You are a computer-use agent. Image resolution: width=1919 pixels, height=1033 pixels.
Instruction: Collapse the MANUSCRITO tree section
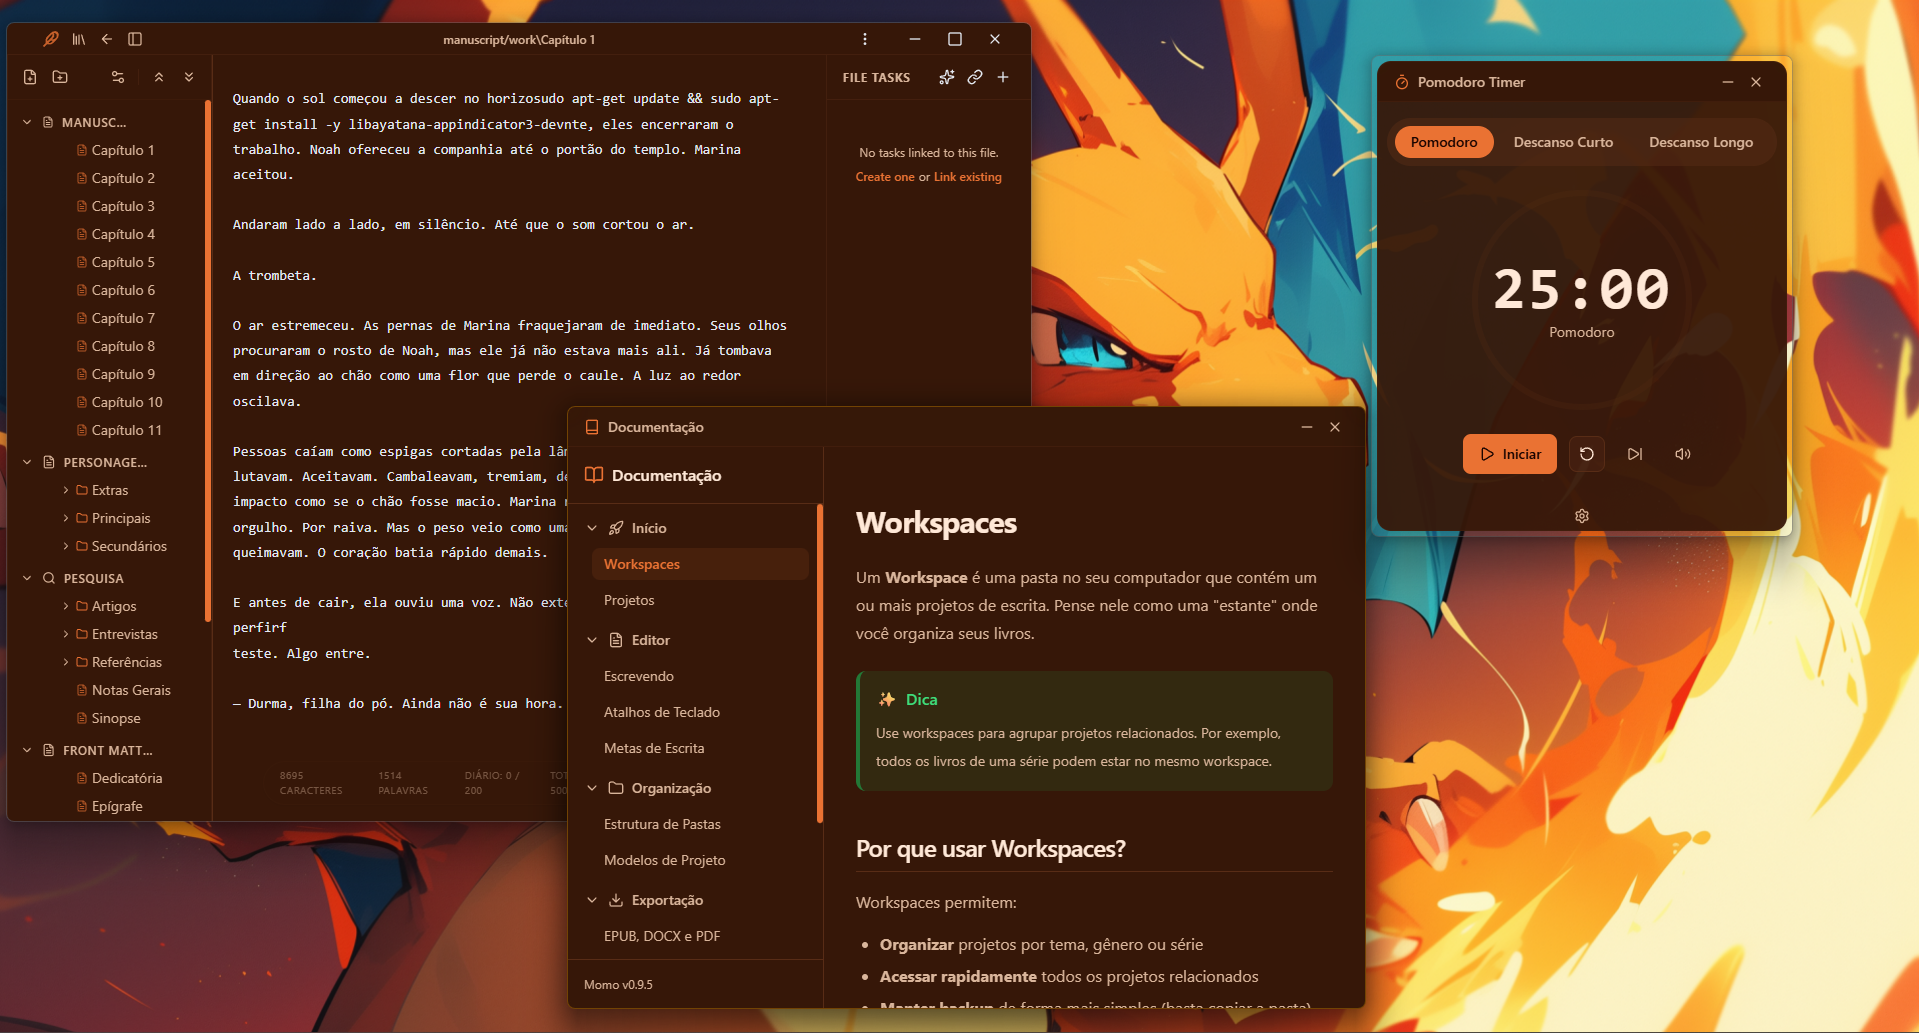tap(26, 121)
